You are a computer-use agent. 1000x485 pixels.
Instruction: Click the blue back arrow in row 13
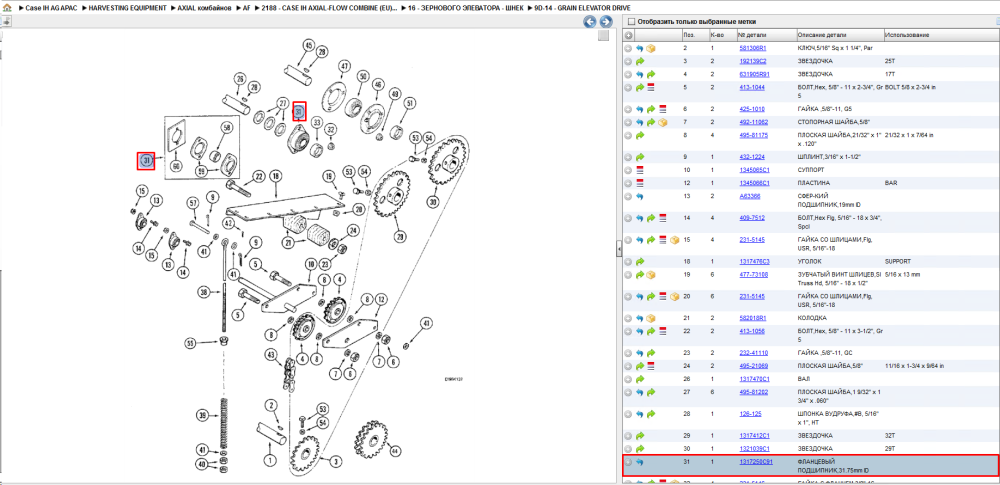[x=640, y=197]
